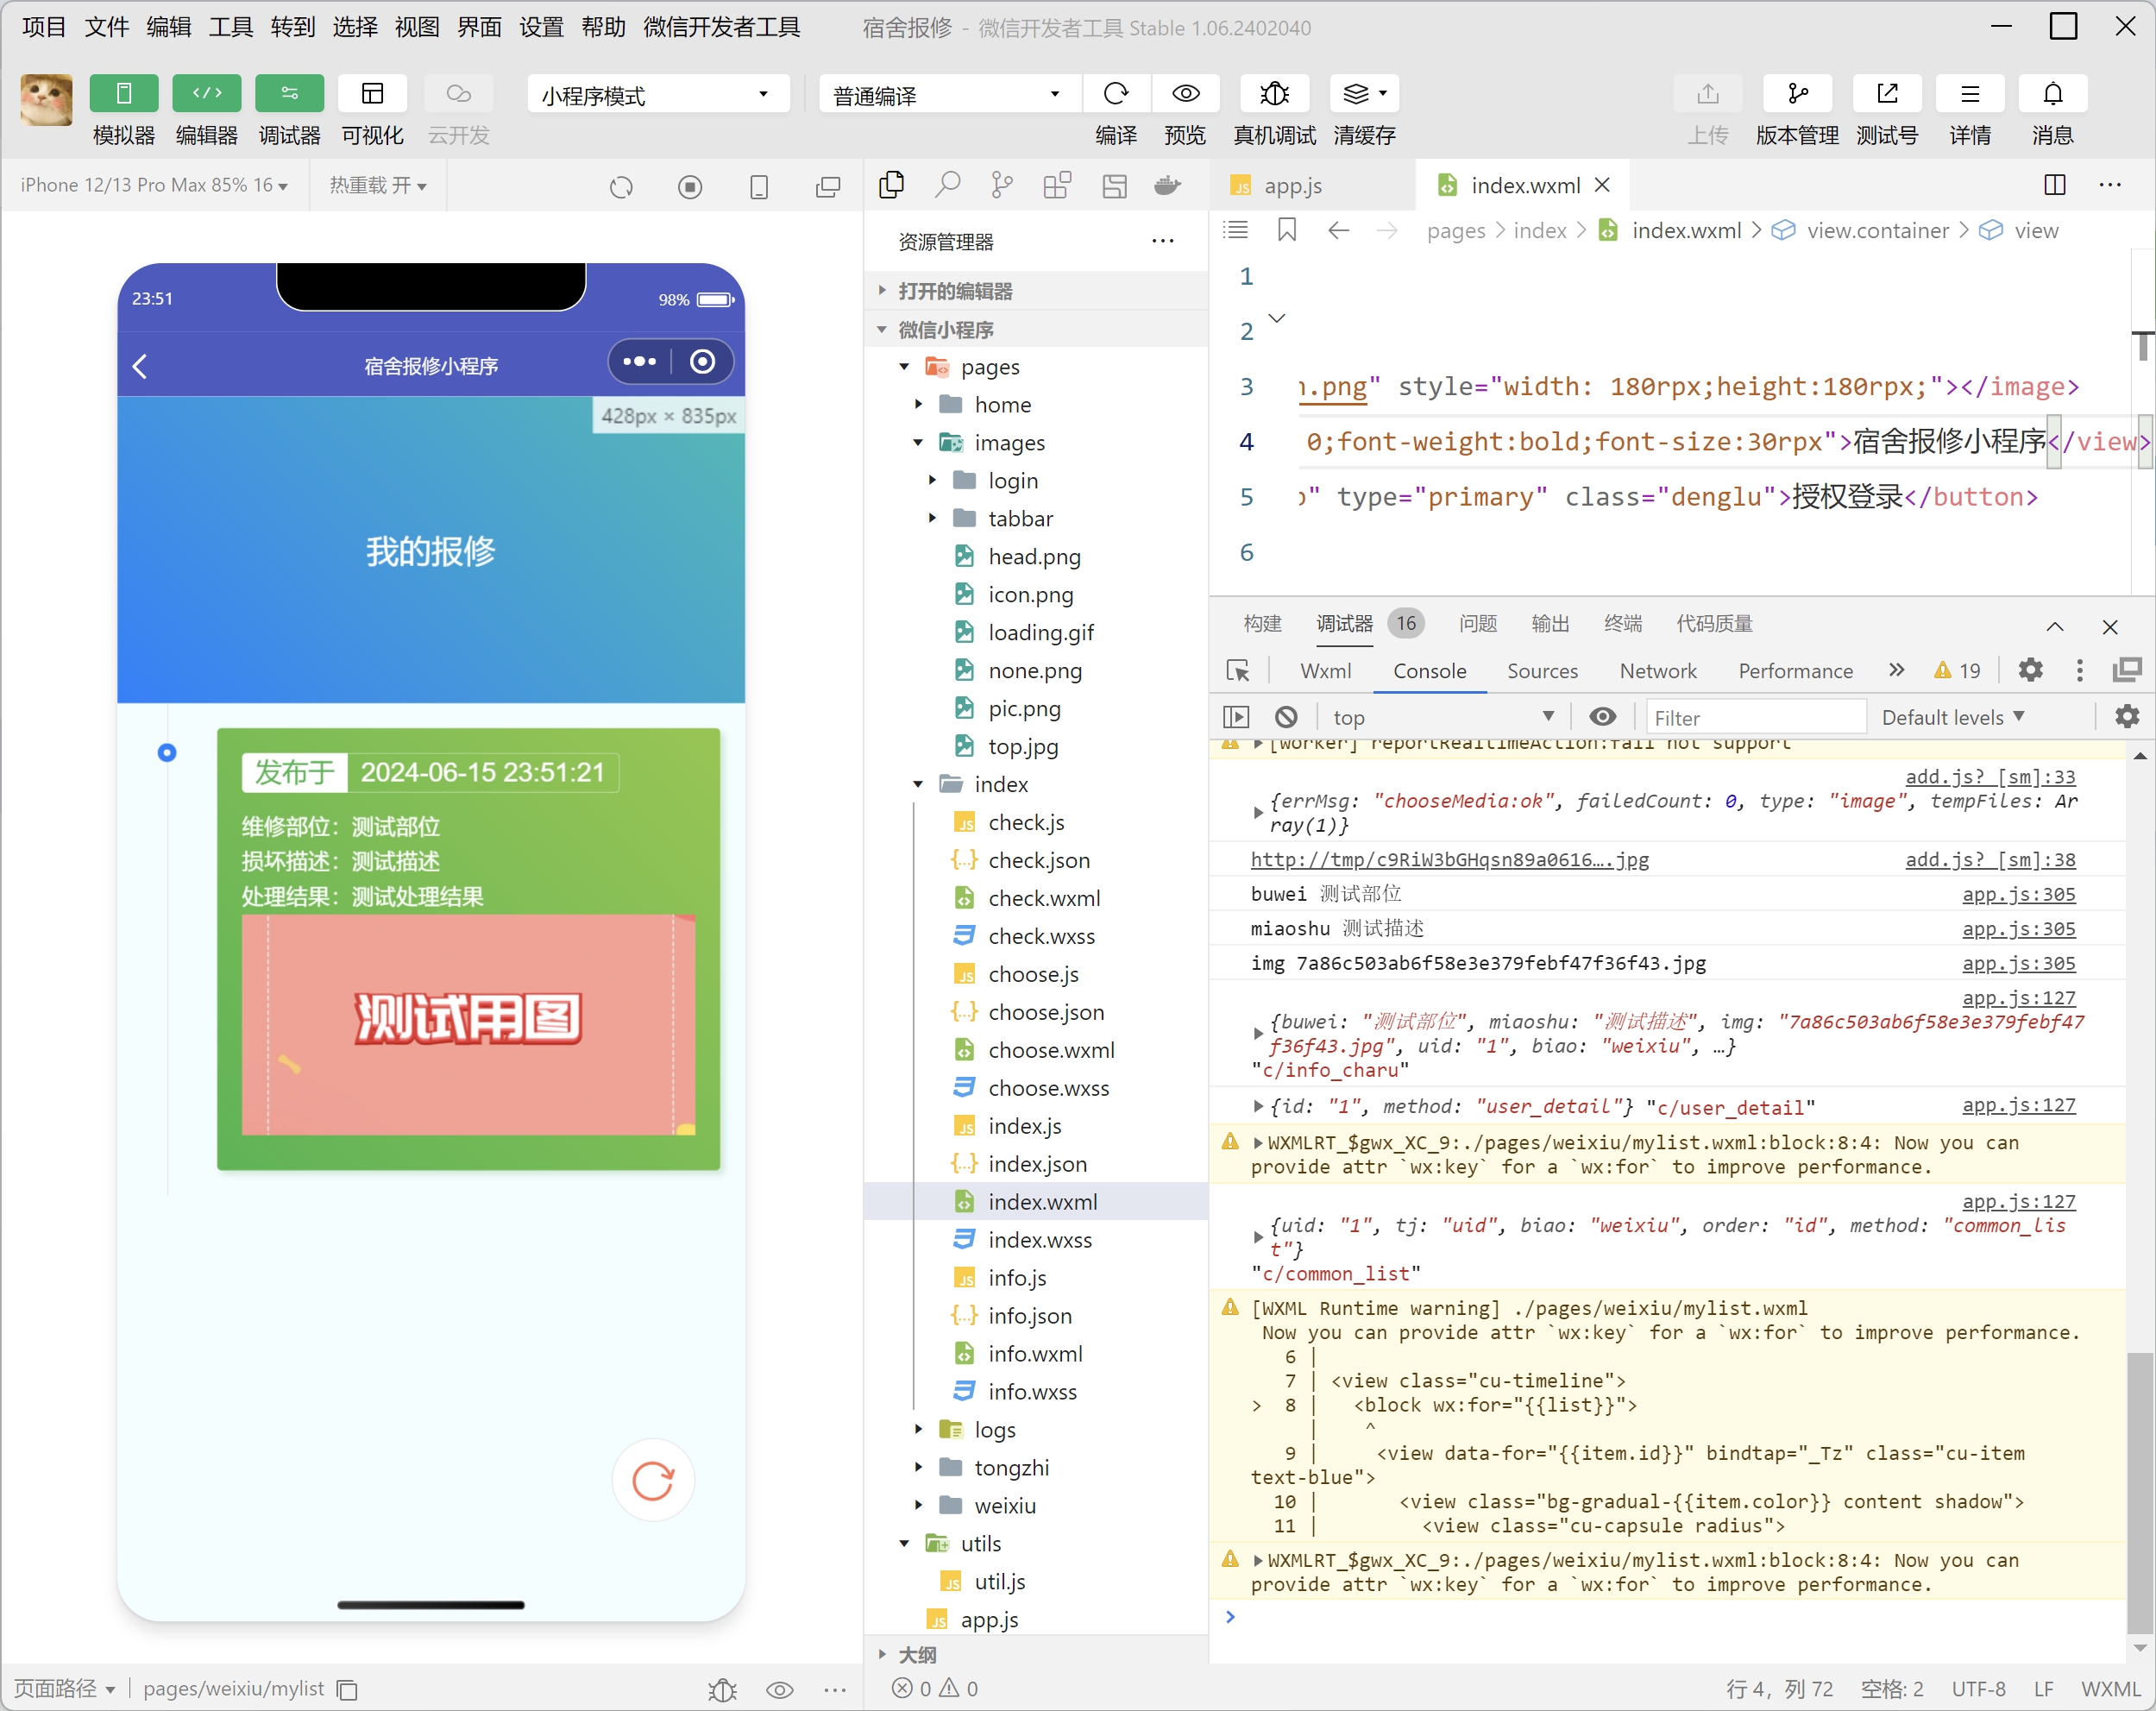Expand the weixiu folder
The image size is (2156, 1711).
pos(1004,1506)
